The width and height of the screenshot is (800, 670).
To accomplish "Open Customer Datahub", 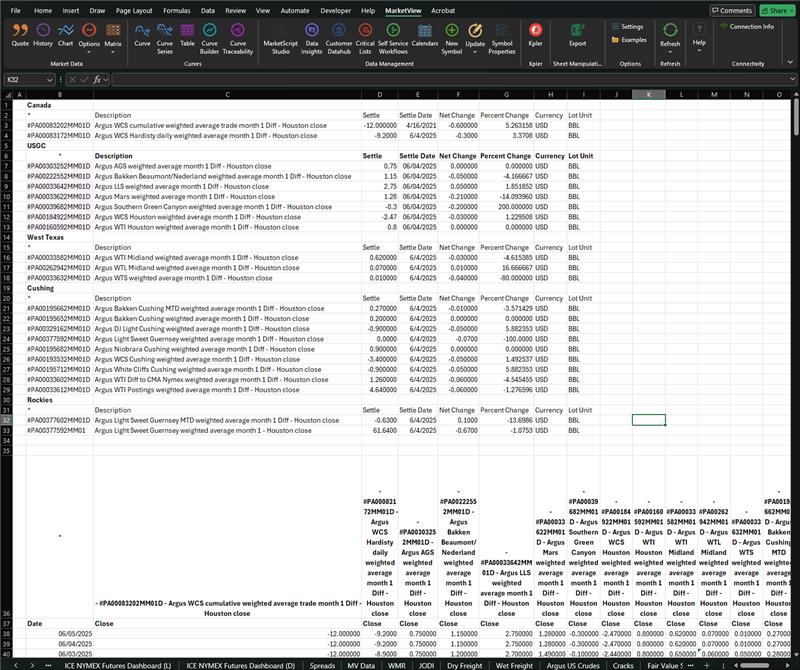I will (x=339, y=39).
